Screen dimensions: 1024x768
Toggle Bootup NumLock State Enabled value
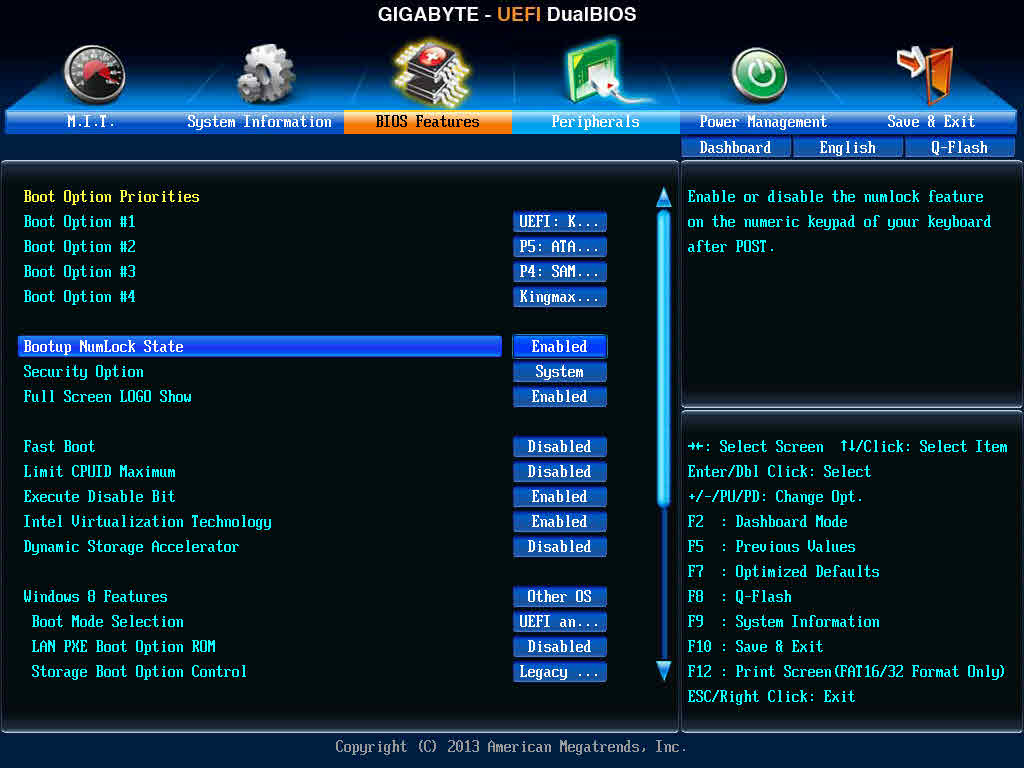[560, 346]
